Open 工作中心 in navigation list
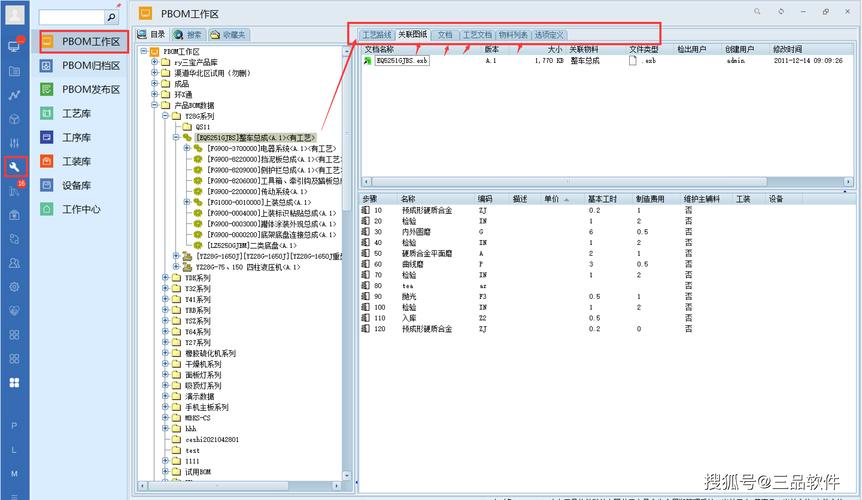The image size is (862, 500). tap(70, 209)
